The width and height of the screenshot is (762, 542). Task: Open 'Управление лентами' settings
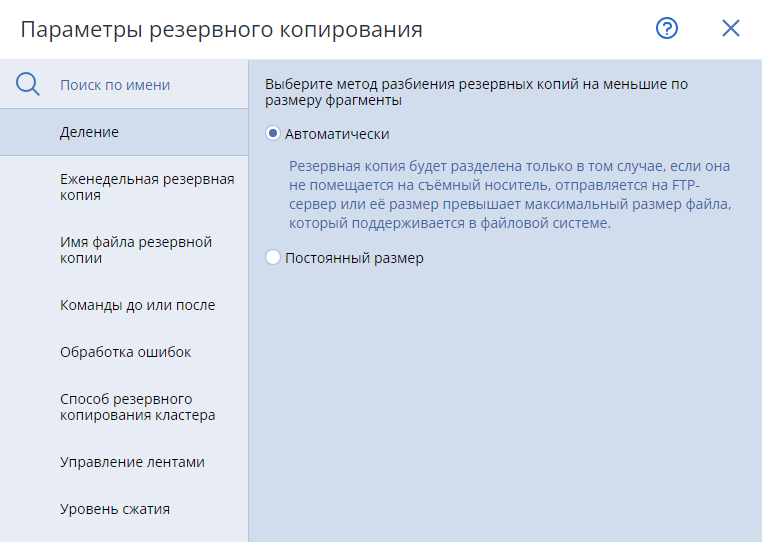(x=132, y=462)
